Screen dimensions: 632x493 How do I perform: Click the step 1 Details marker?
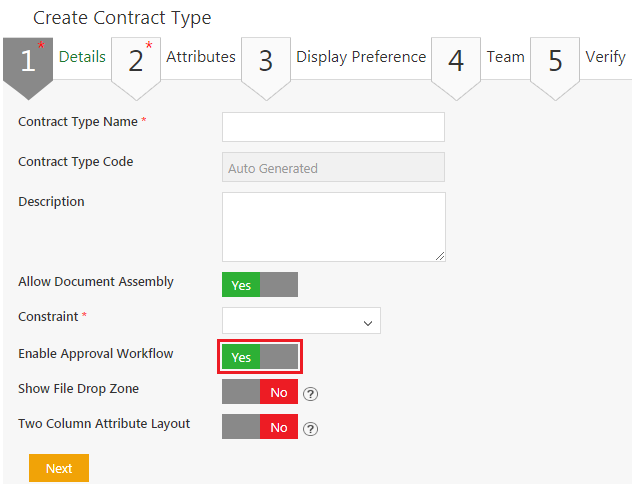pos(28,62)
